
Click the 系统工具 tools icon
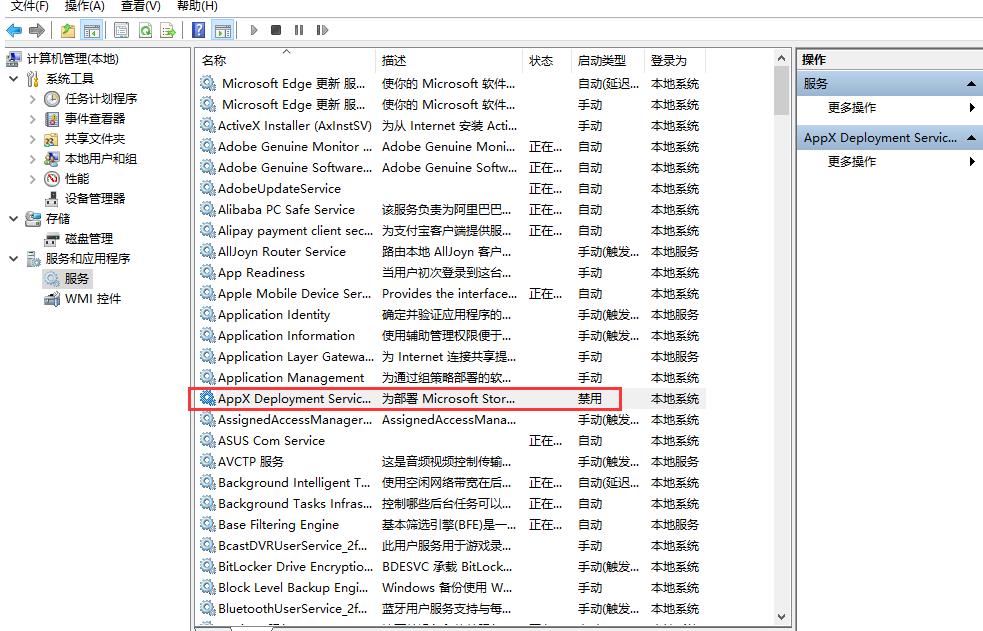(x=33, y=79)
